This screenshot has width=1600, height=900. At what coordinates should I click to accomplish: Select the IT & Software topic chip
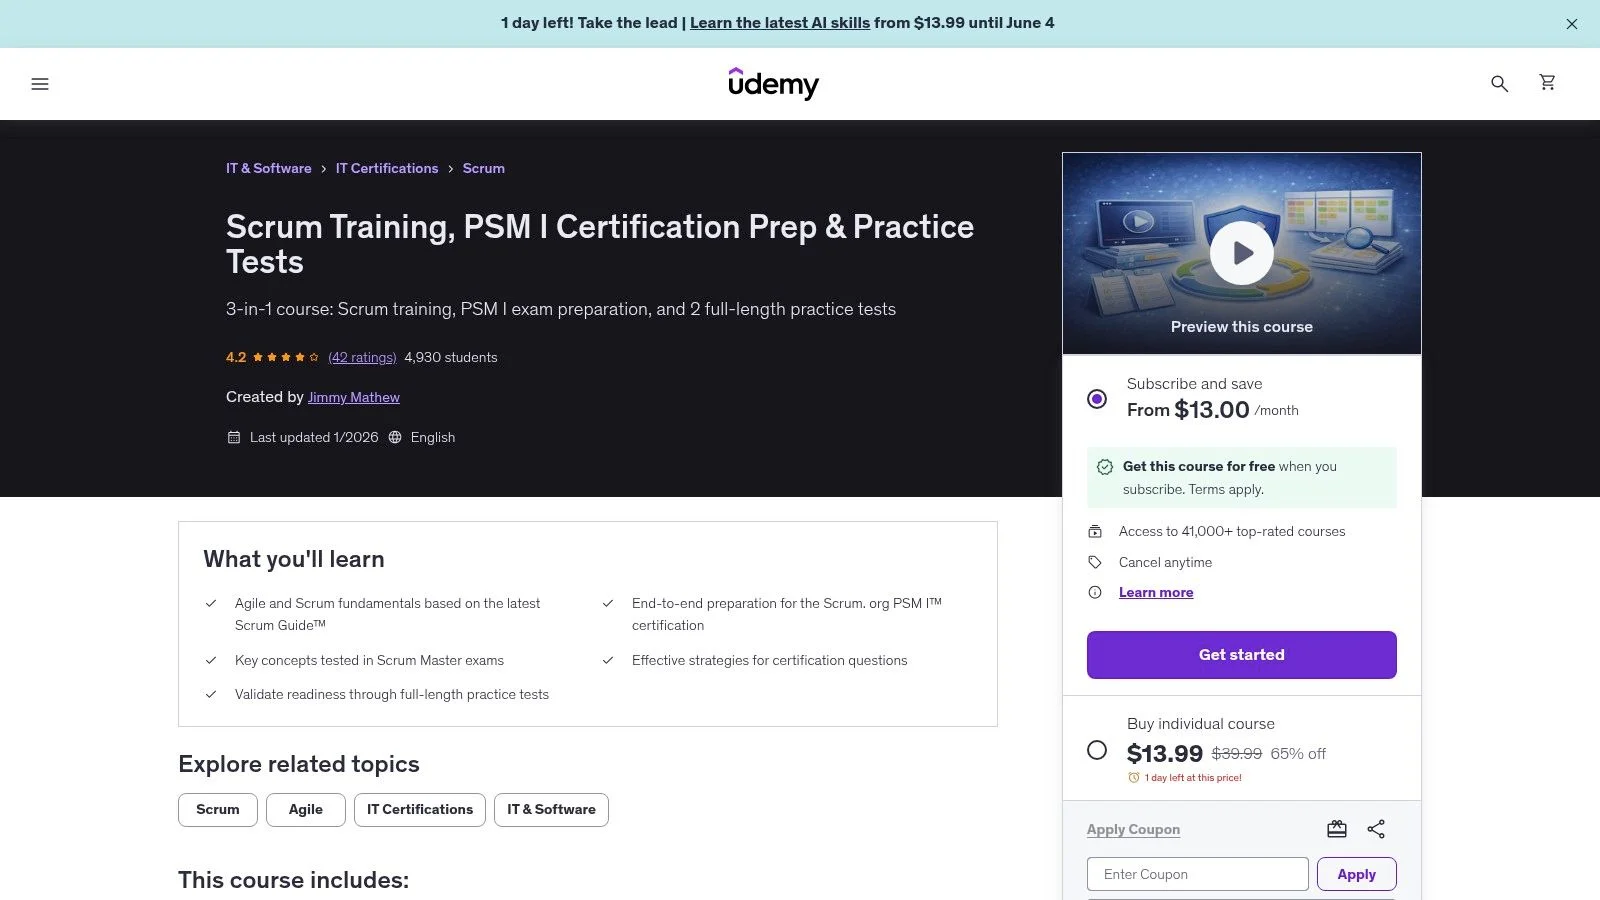pyautogui.click(x=551, y=810)
